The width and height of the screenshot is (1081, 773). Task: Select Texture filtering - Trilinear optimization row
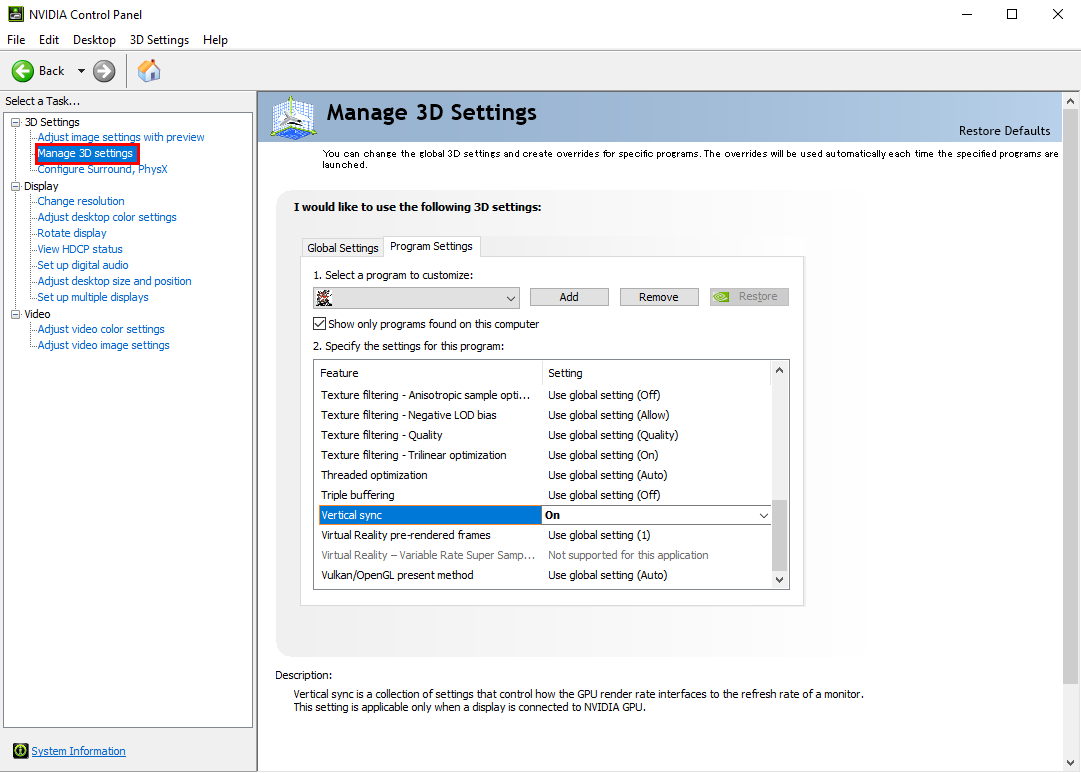click(x=544, y=455)
